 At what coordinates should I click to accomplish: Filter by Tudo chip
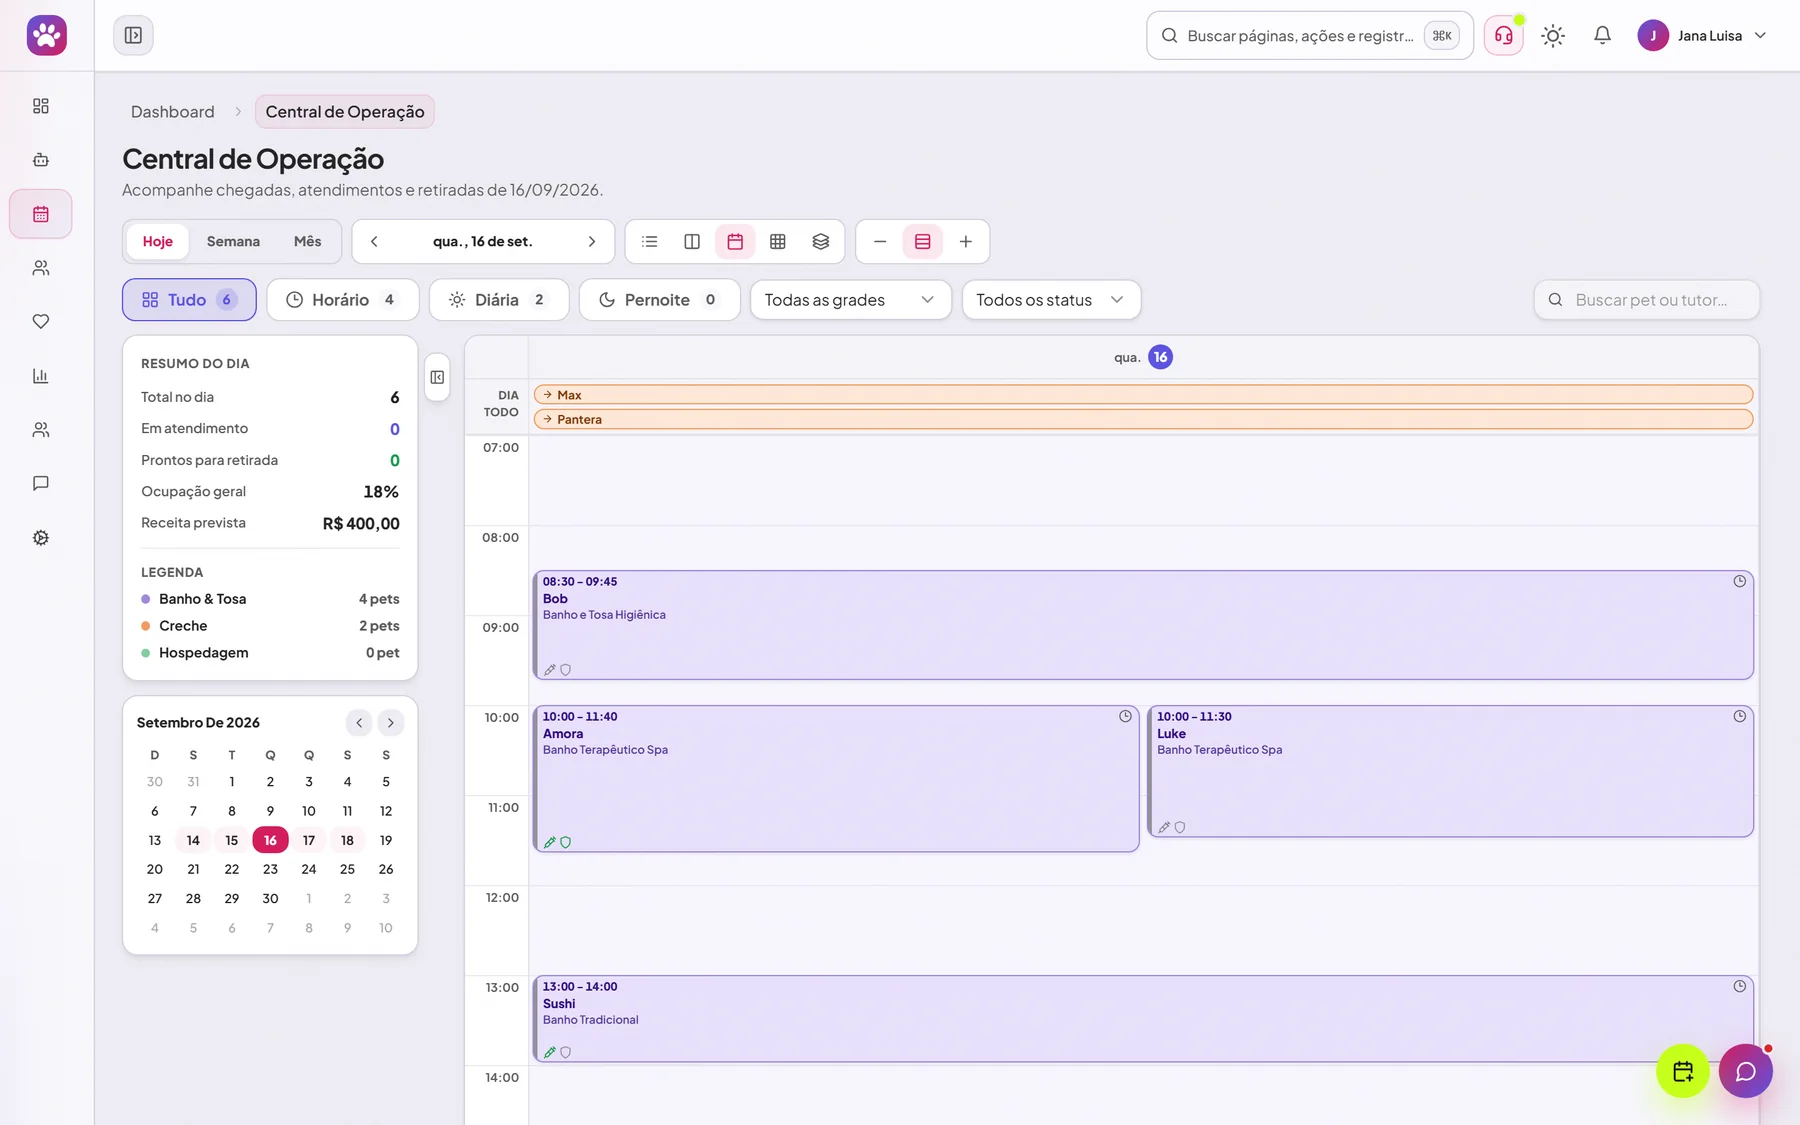pyautogui.click(x=189, y=300)
